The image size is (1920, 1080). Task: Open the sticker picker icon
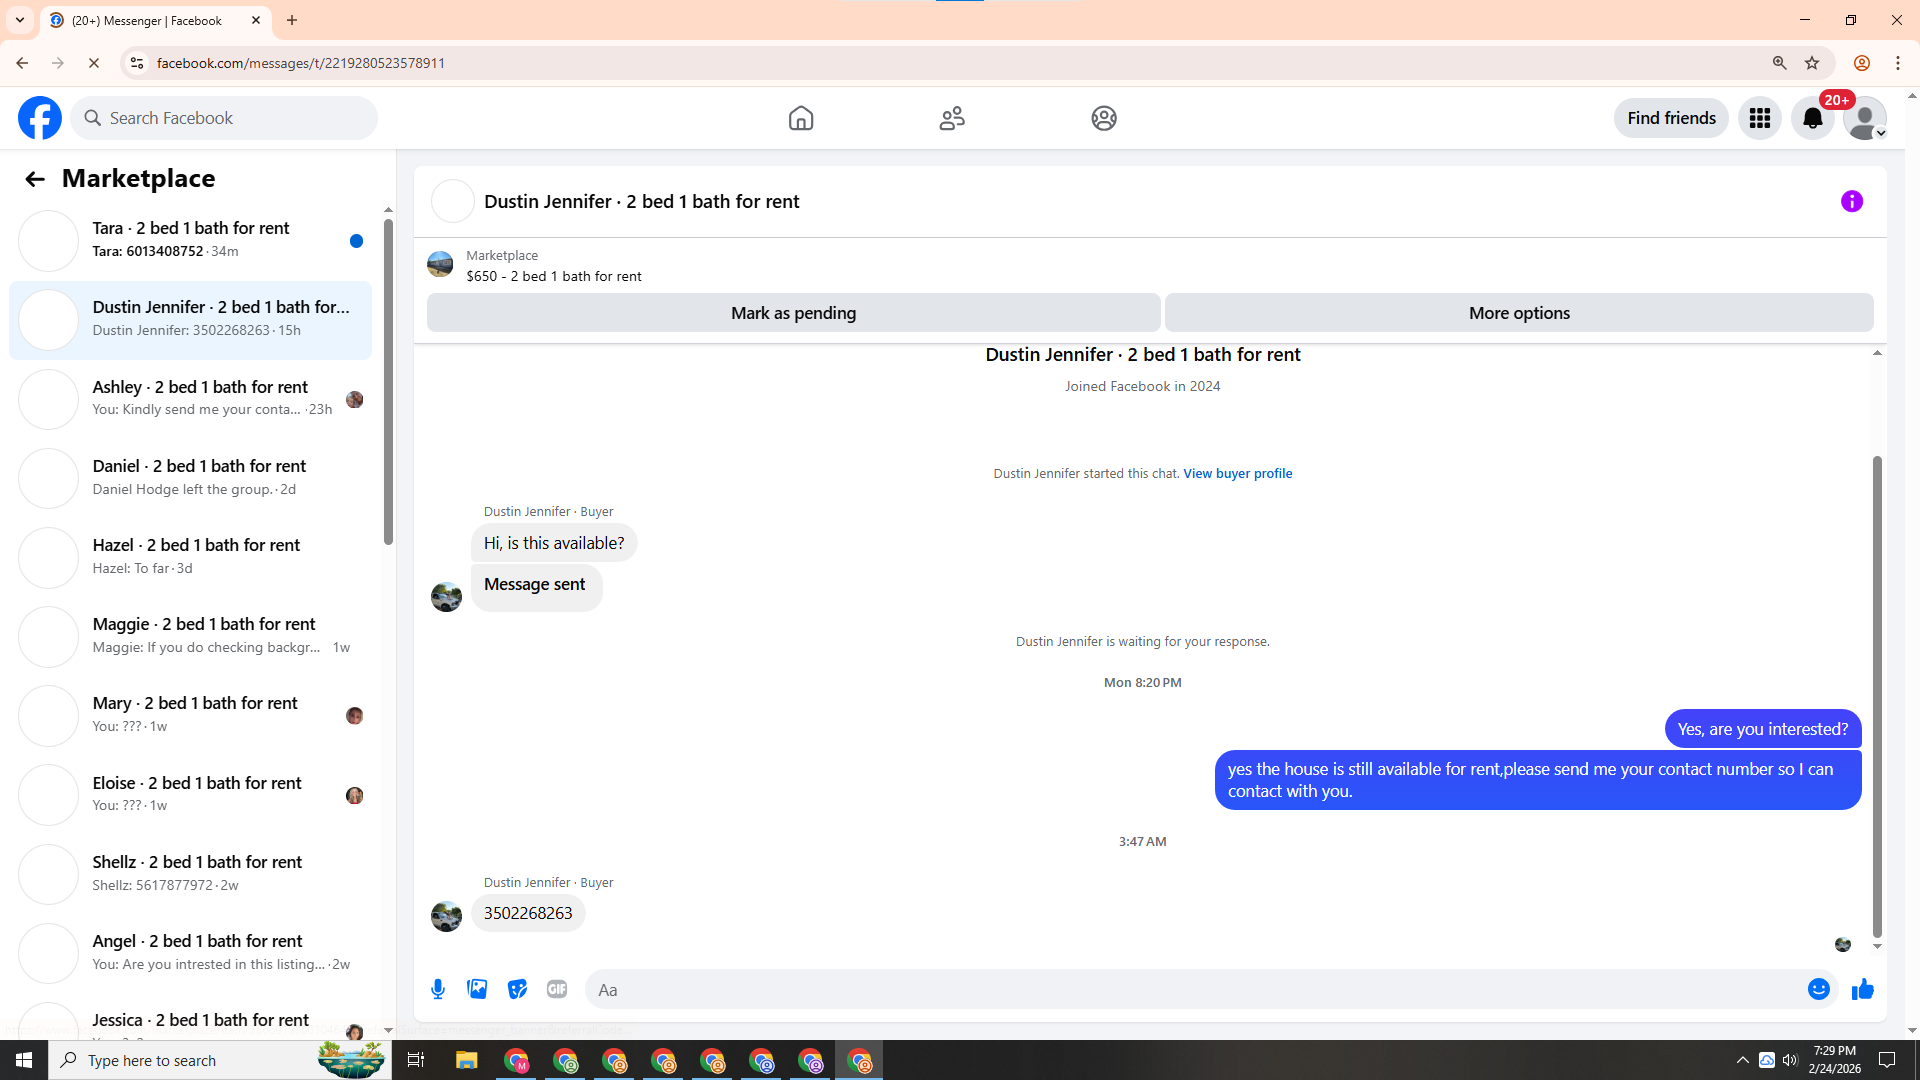pos(517,989)
